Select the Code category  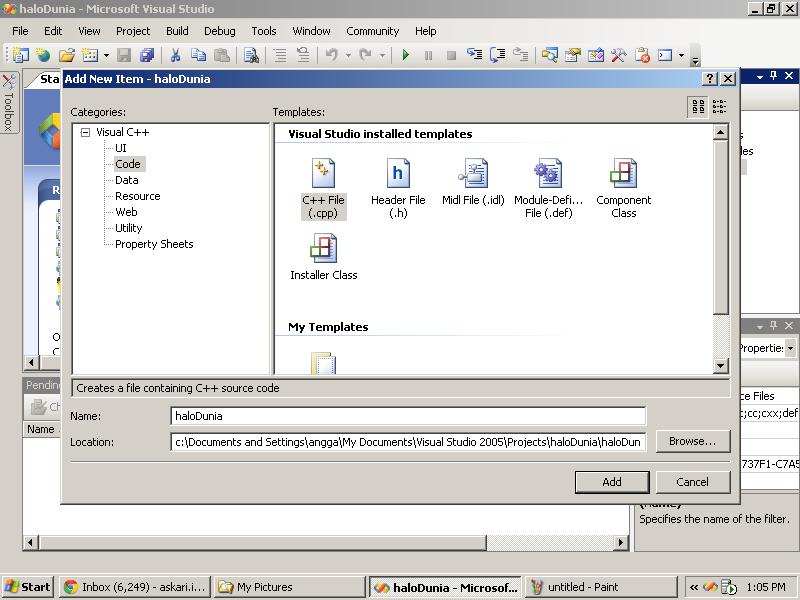click(128, 164)
